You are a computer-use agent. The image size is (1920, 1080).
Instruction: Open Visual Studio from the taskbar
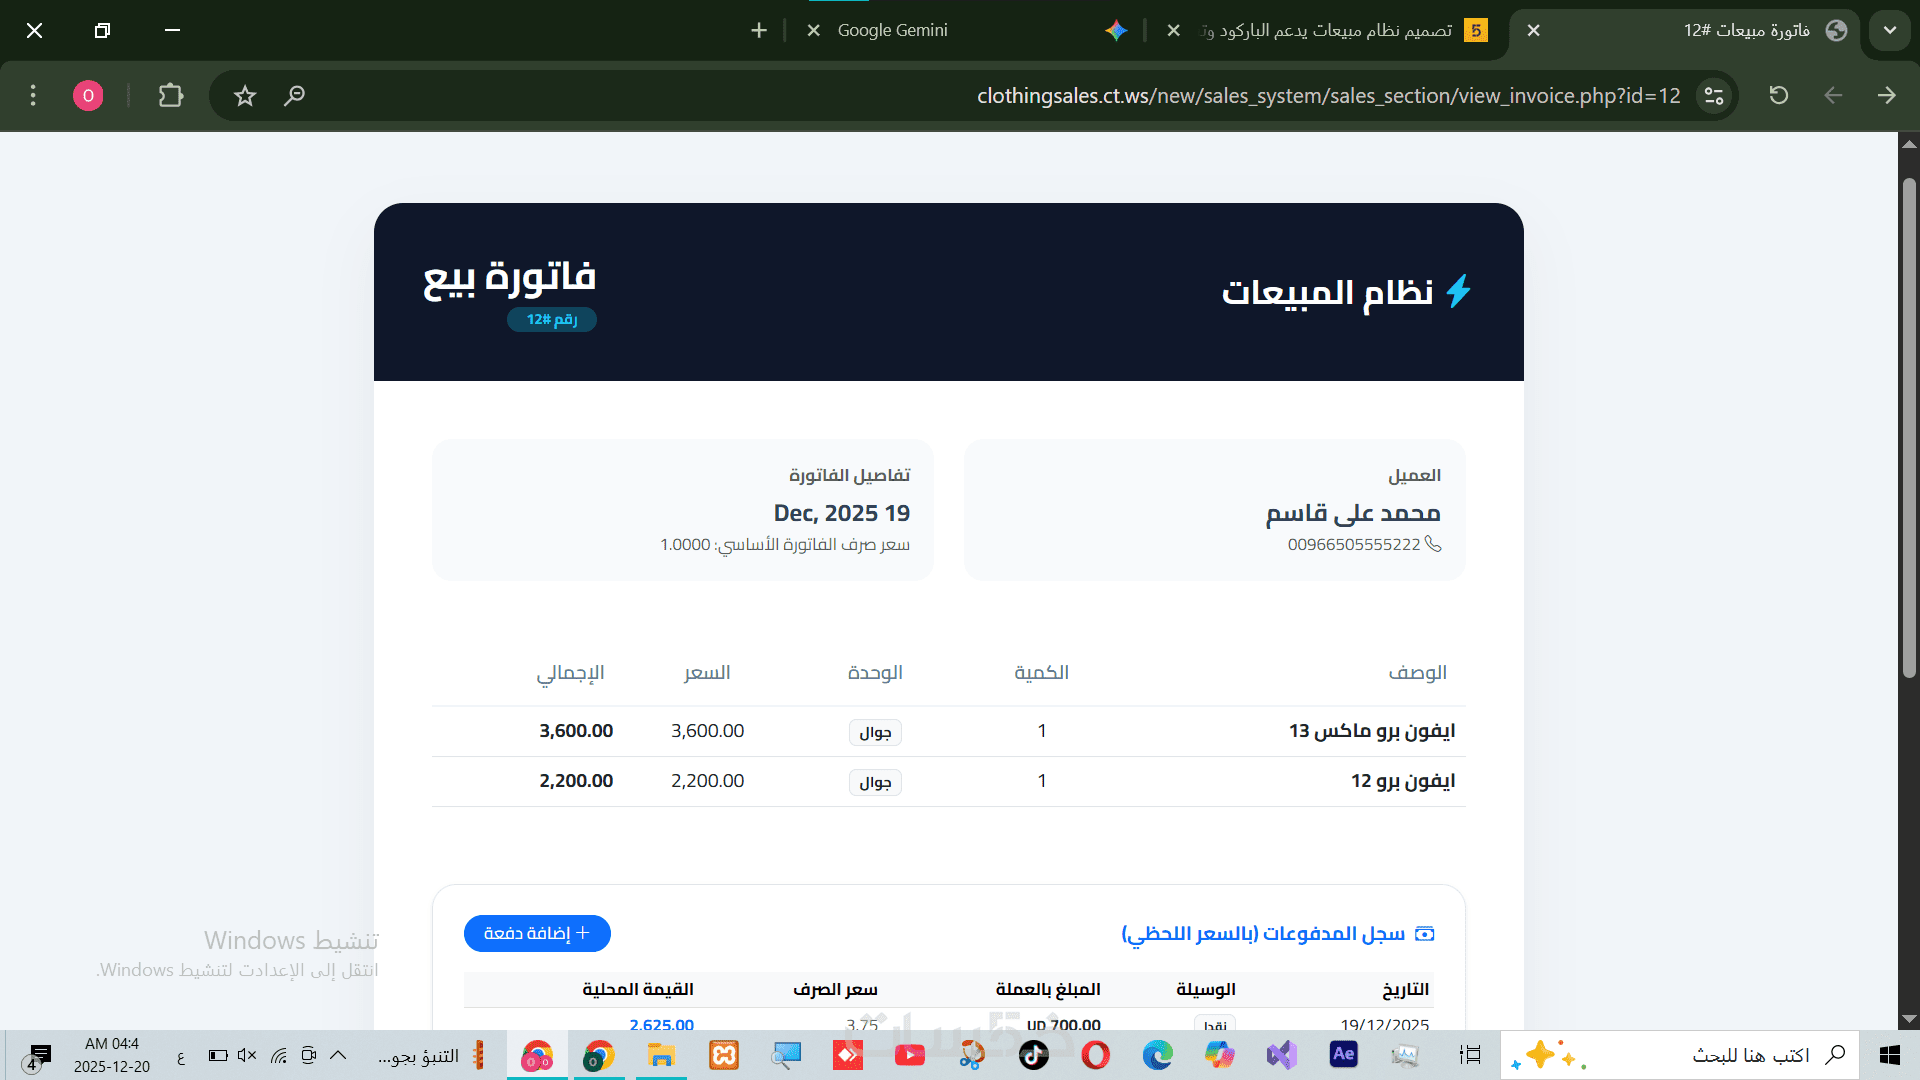point(1281,1055)
